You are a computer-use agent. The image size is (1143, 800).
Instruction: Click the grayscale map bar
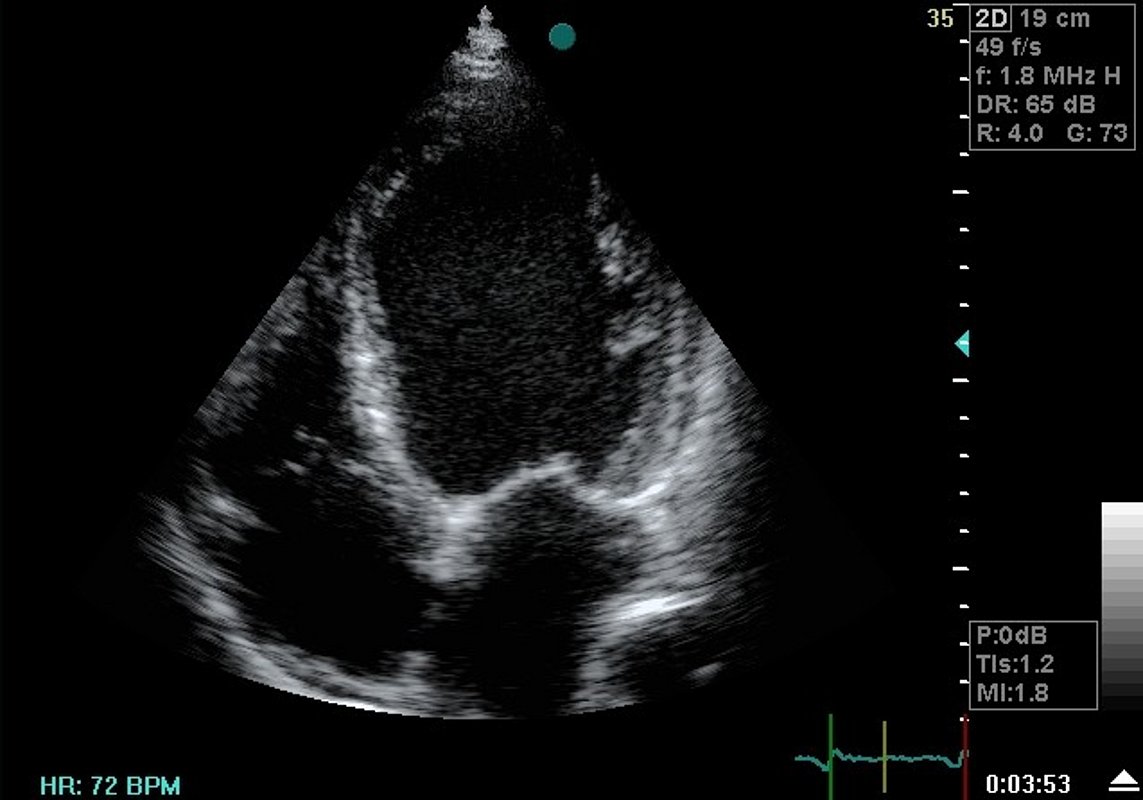pos(1122,605)
